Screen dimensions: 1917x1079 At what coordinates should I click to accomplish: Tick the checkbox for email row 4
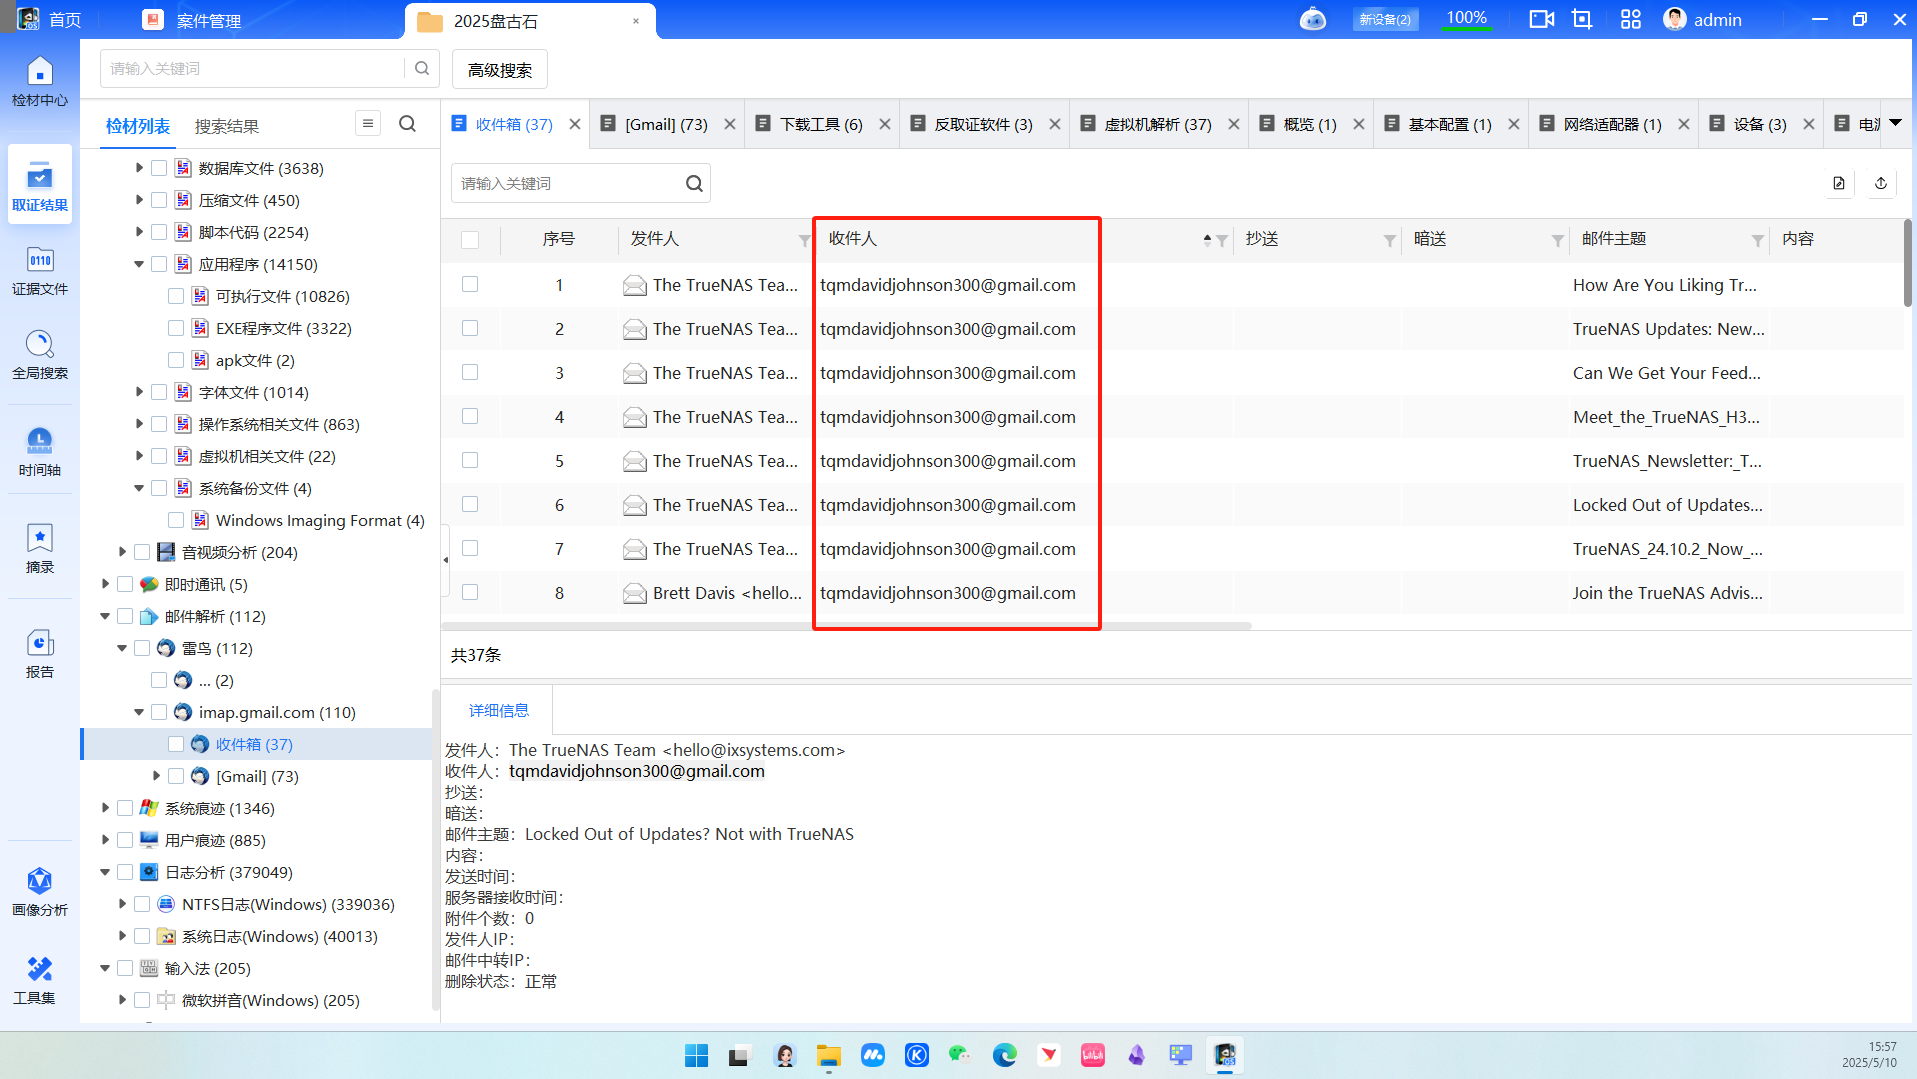(x=470, y=416)
